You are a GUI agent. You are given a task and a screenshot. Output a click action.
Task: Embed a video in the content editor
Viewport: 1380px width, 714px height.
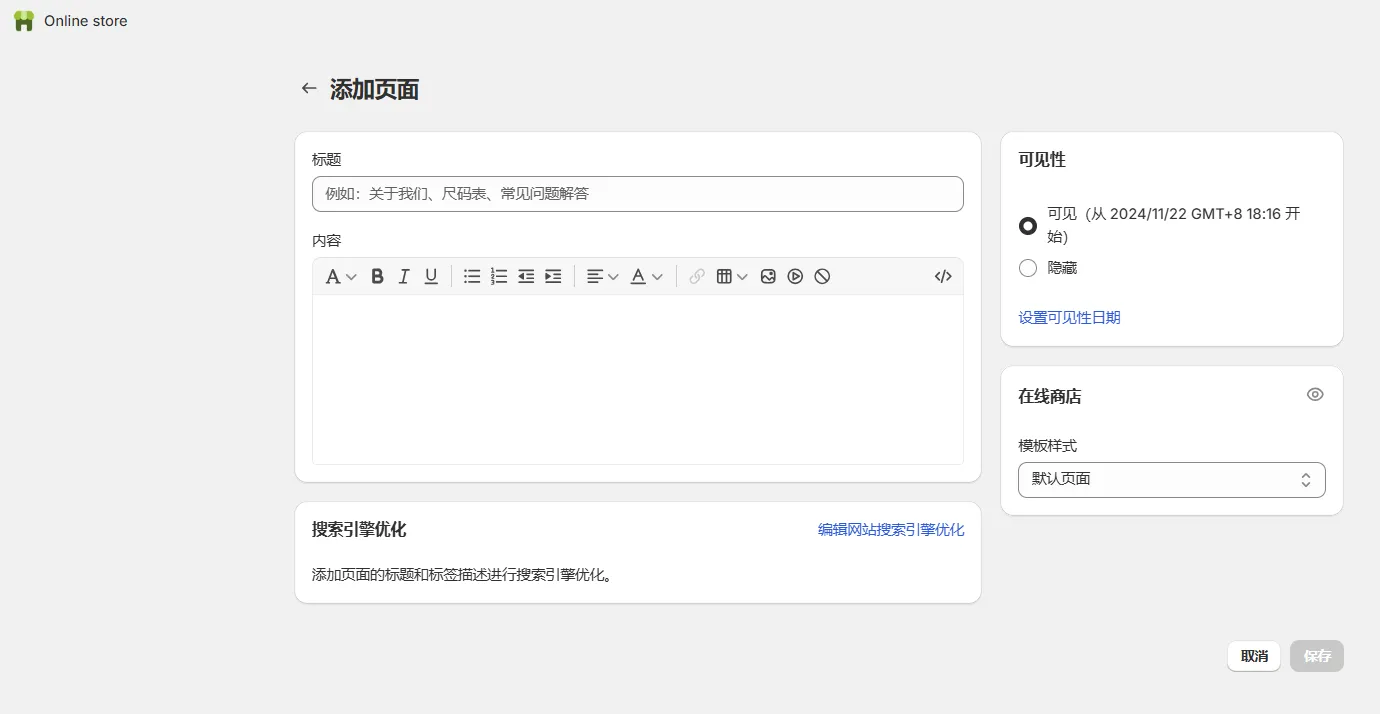click(795, 276)
